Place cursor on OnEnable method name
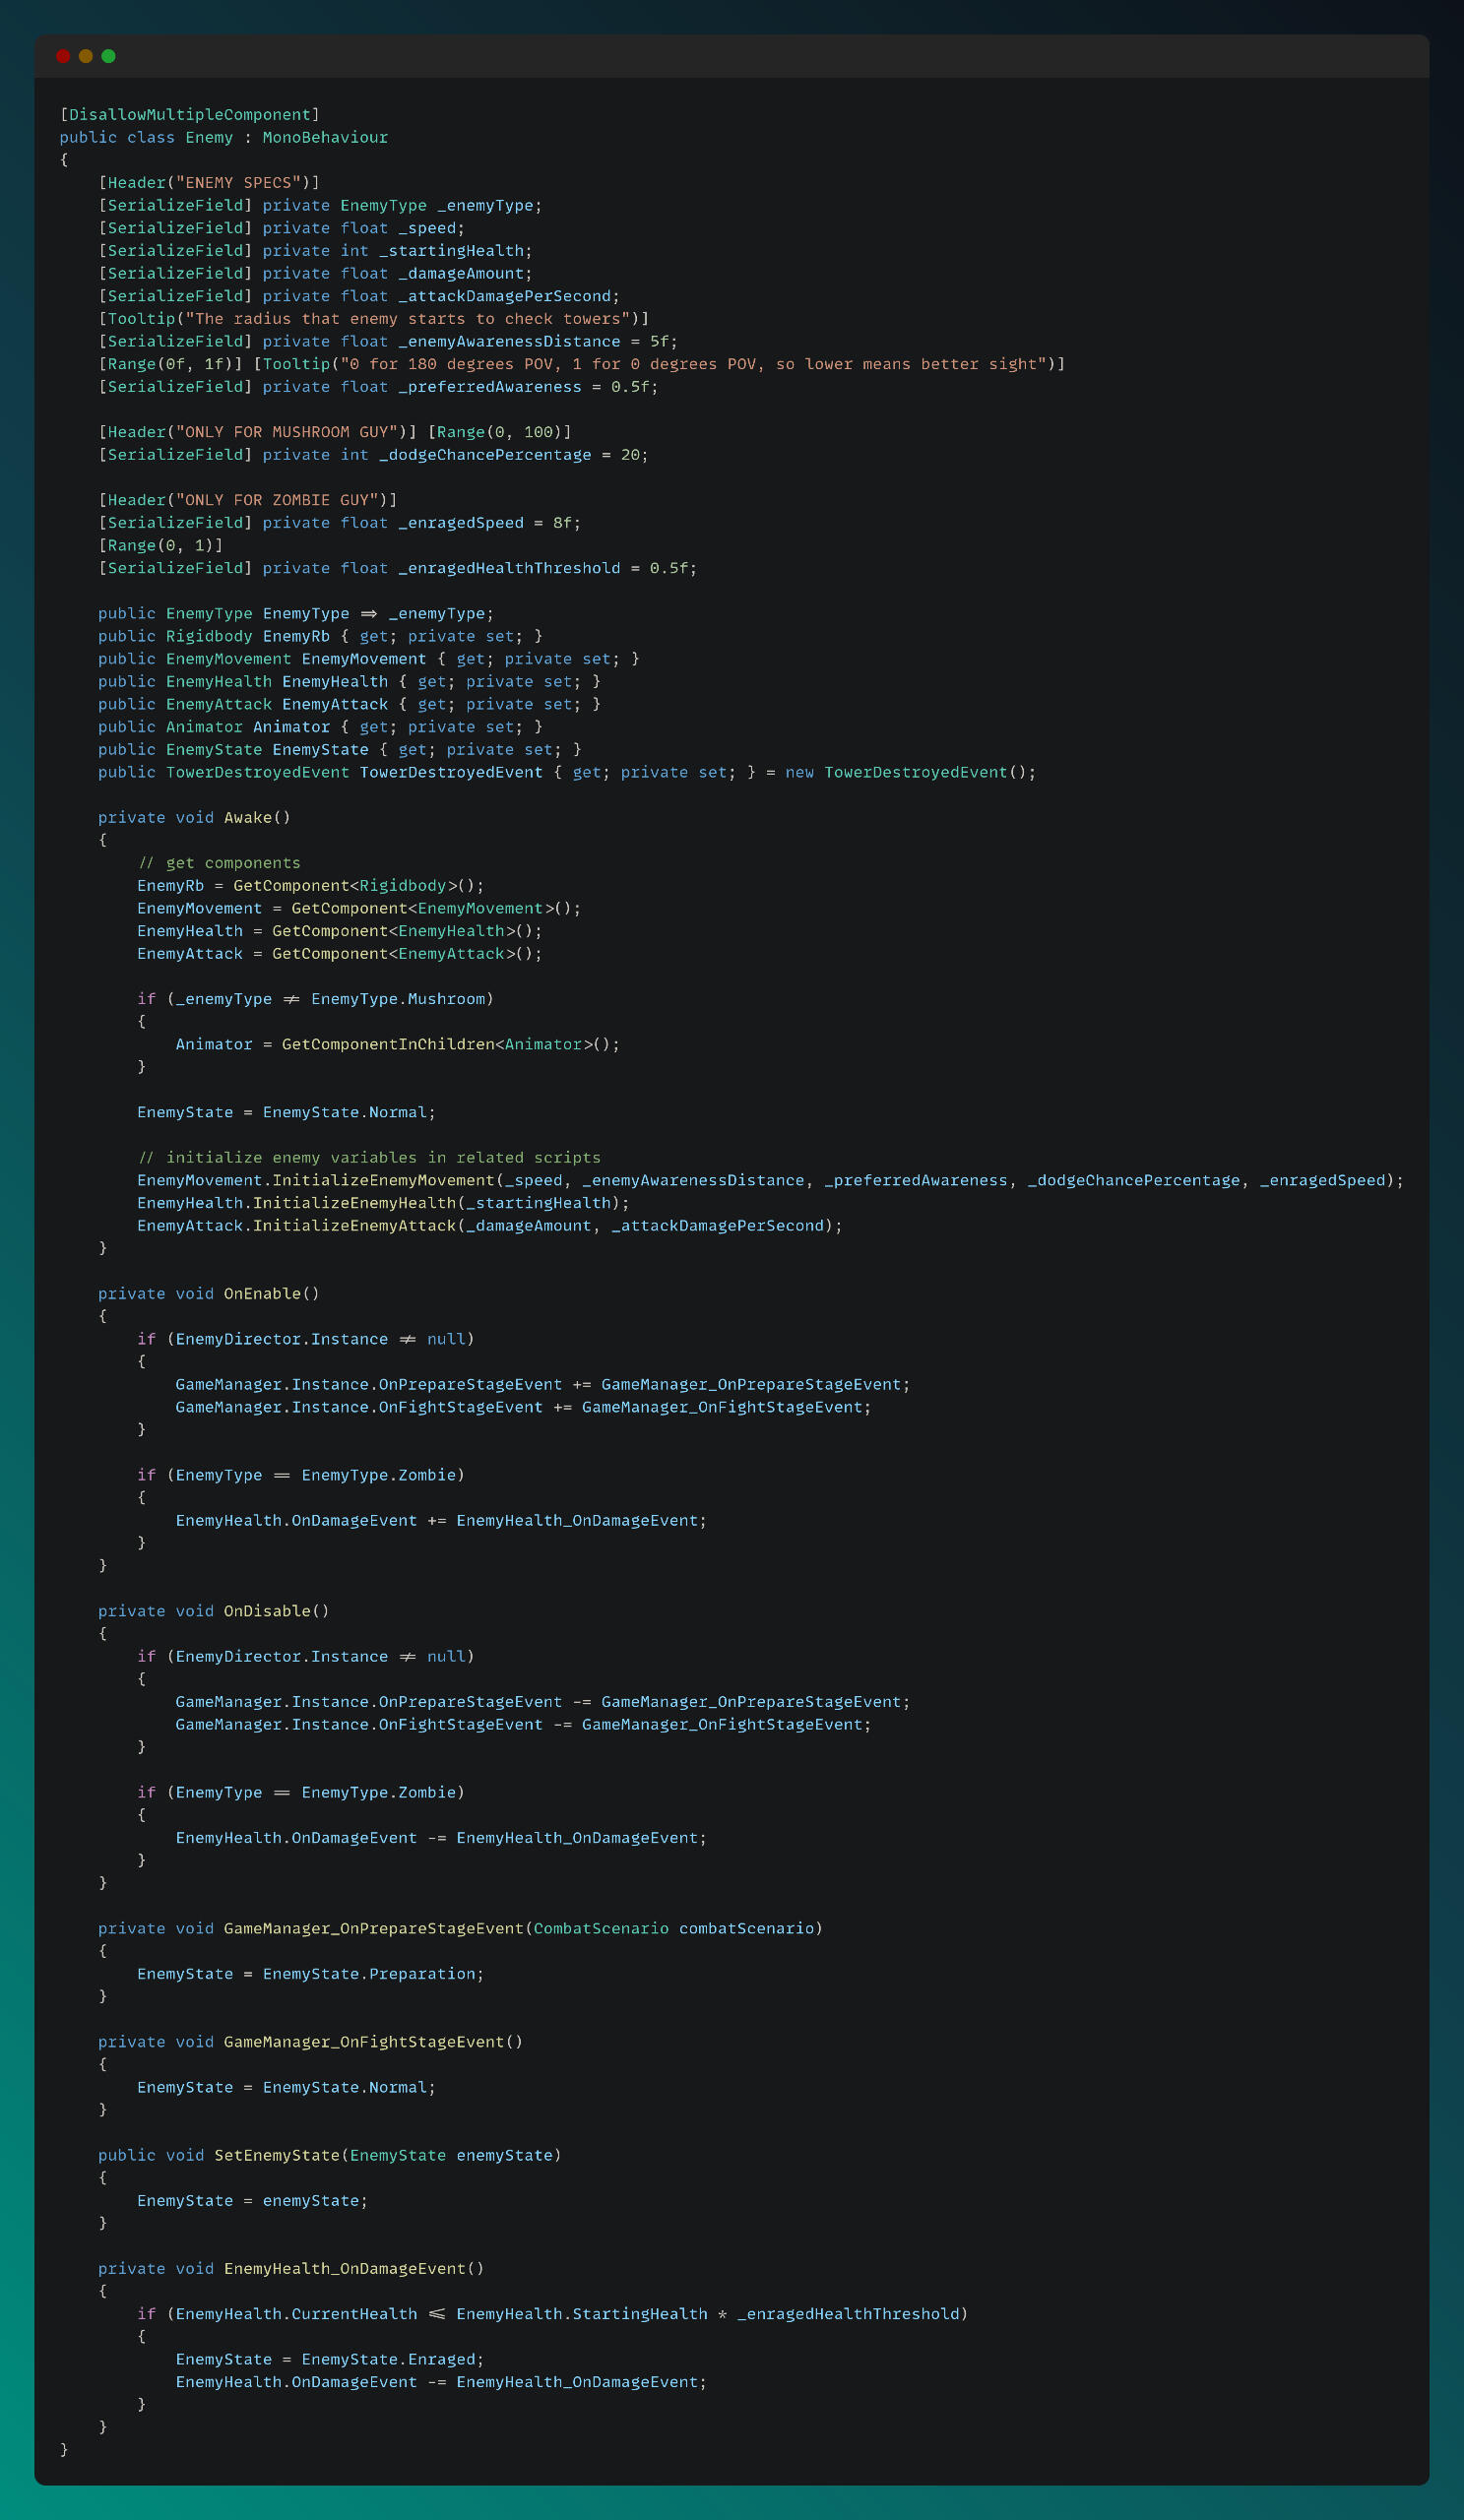 click(x=261, y=1294)
